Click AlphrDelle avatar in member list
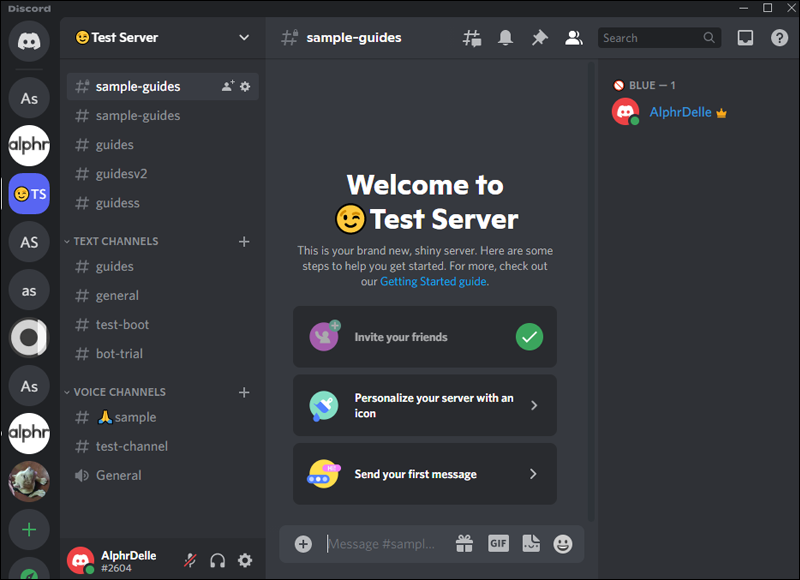The image size is (800, 580). [626, 112]
